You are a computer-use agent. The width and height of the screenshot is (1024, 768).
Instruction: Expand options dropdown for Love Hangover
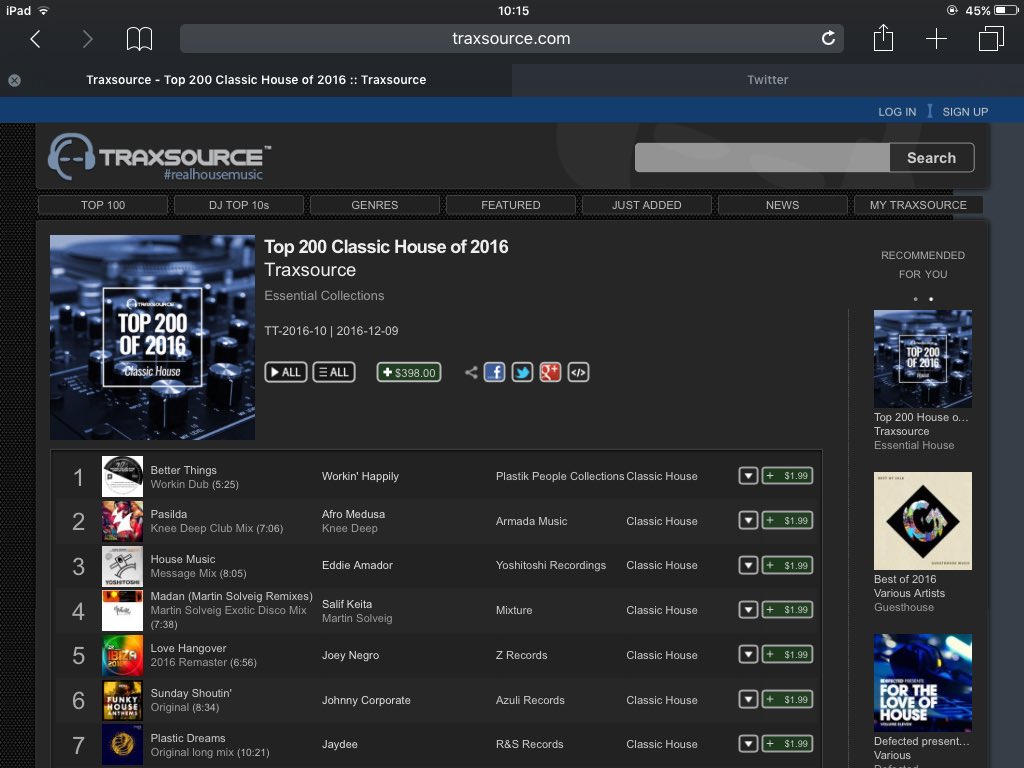coord(748,654)
